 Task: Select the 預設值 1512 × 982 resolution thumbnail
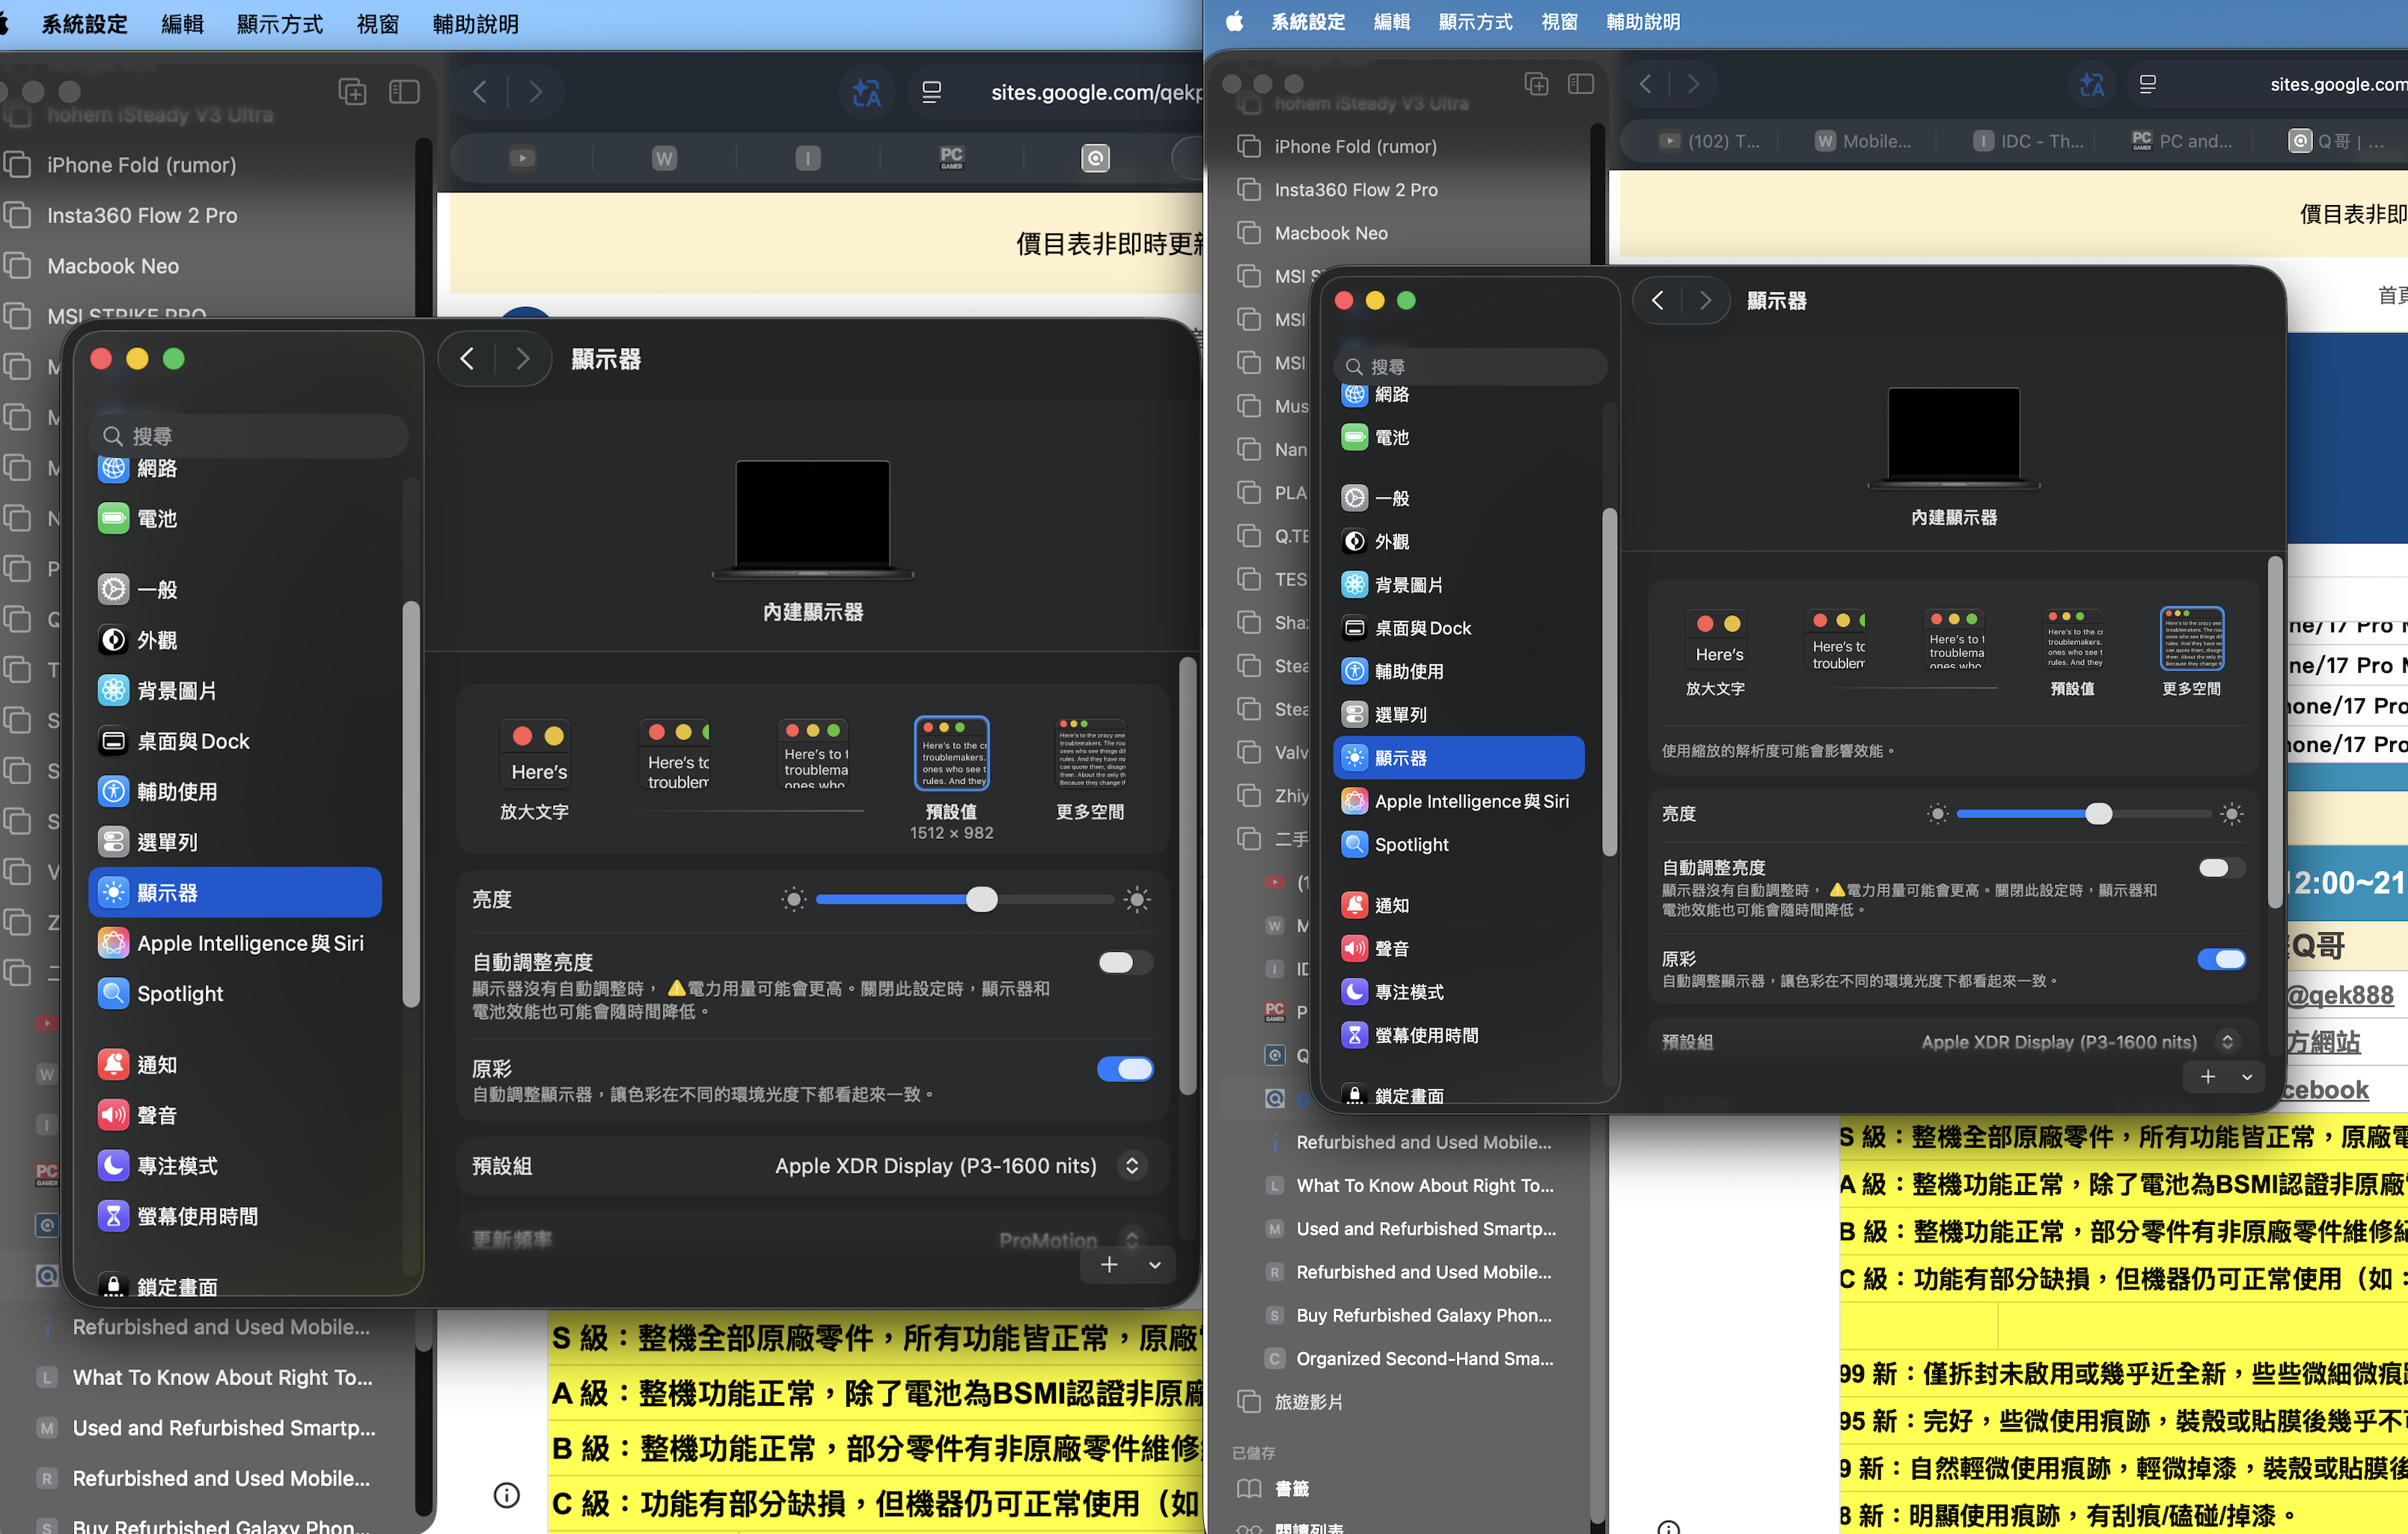[951, 754]
